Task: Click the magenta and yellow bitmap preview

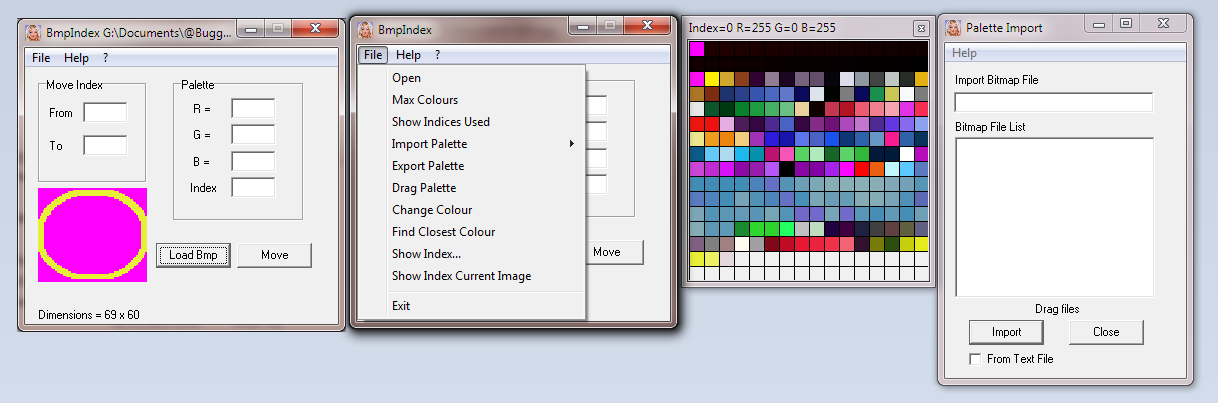Action: pyautogui.click(x=92, y=234)
